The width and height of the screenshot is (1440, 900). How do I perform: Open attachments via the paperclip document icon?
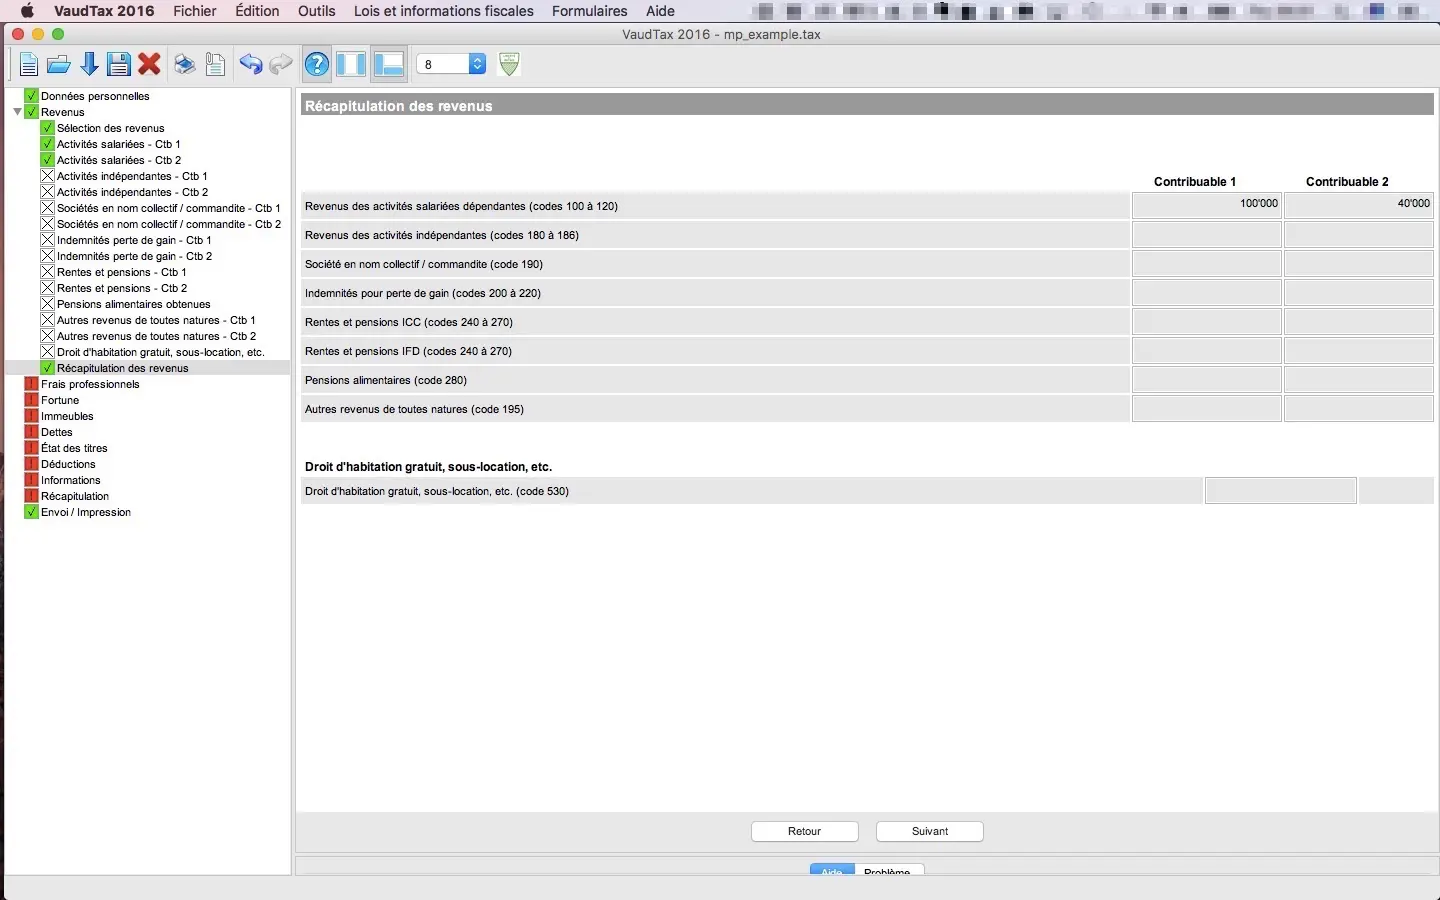[x=215, y=65]
